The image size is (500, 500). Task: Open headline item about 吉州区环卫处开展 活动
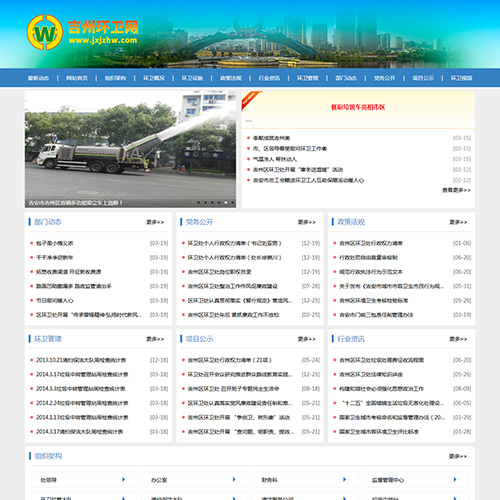point(298,170)
